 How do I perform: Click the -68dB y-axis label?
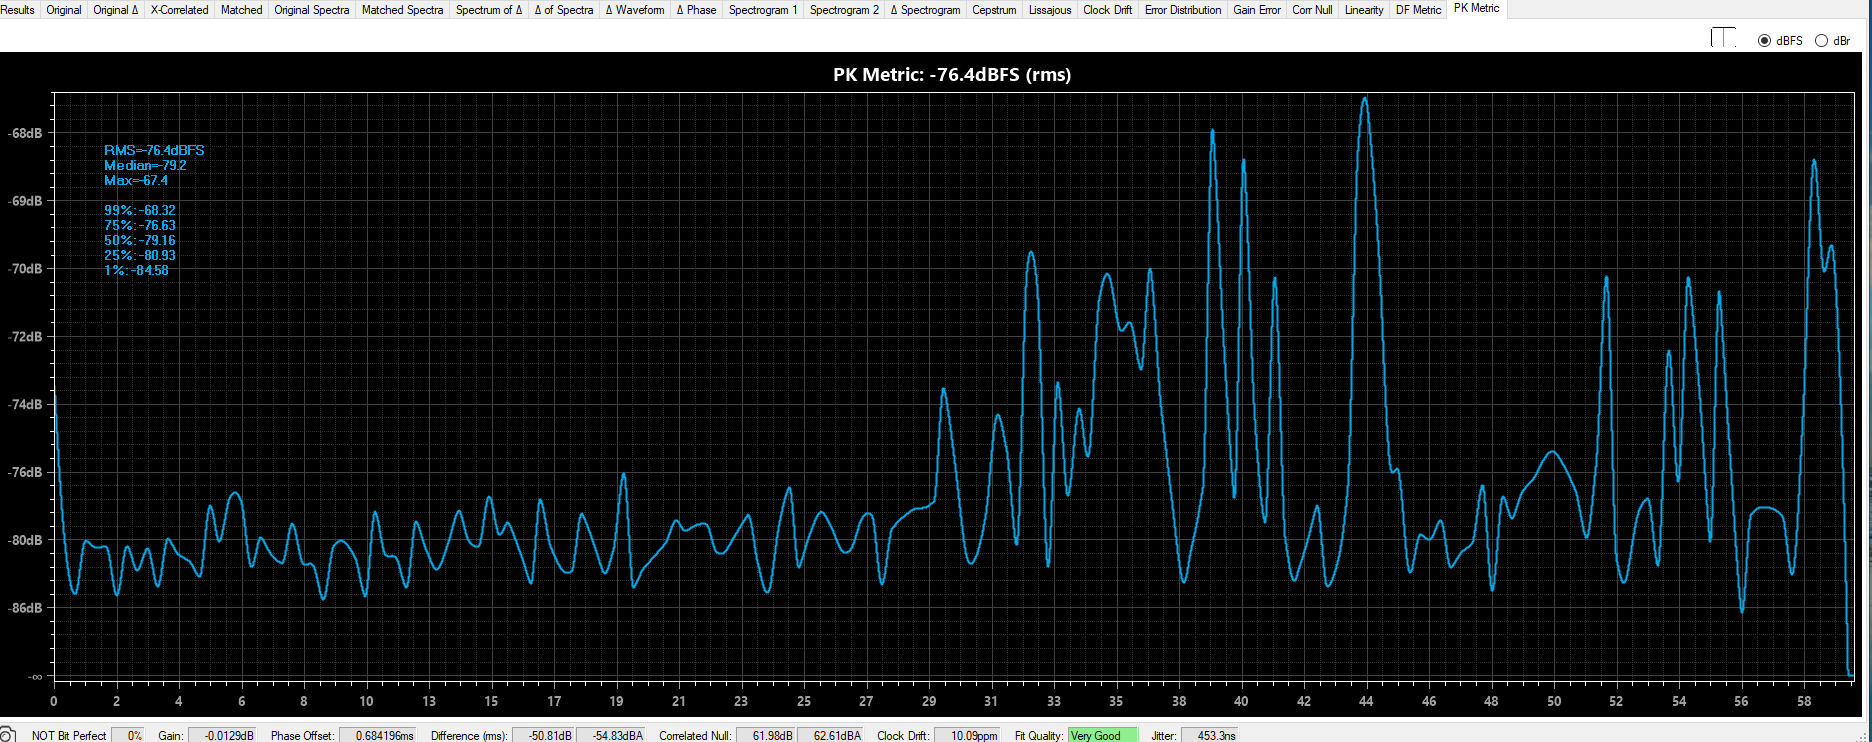pos(25,133)
